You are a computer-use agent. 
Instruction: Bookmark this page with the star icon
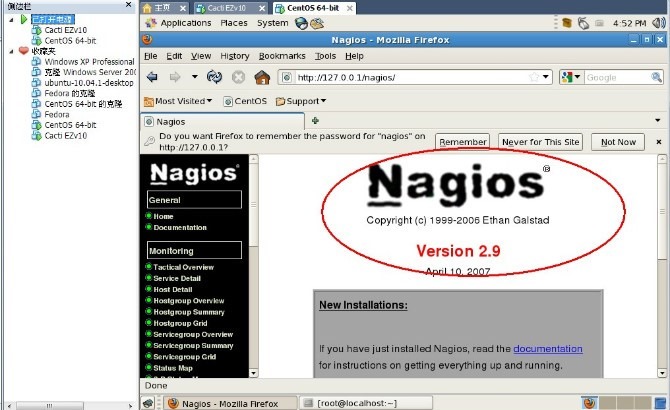click(x=534, y=77)
